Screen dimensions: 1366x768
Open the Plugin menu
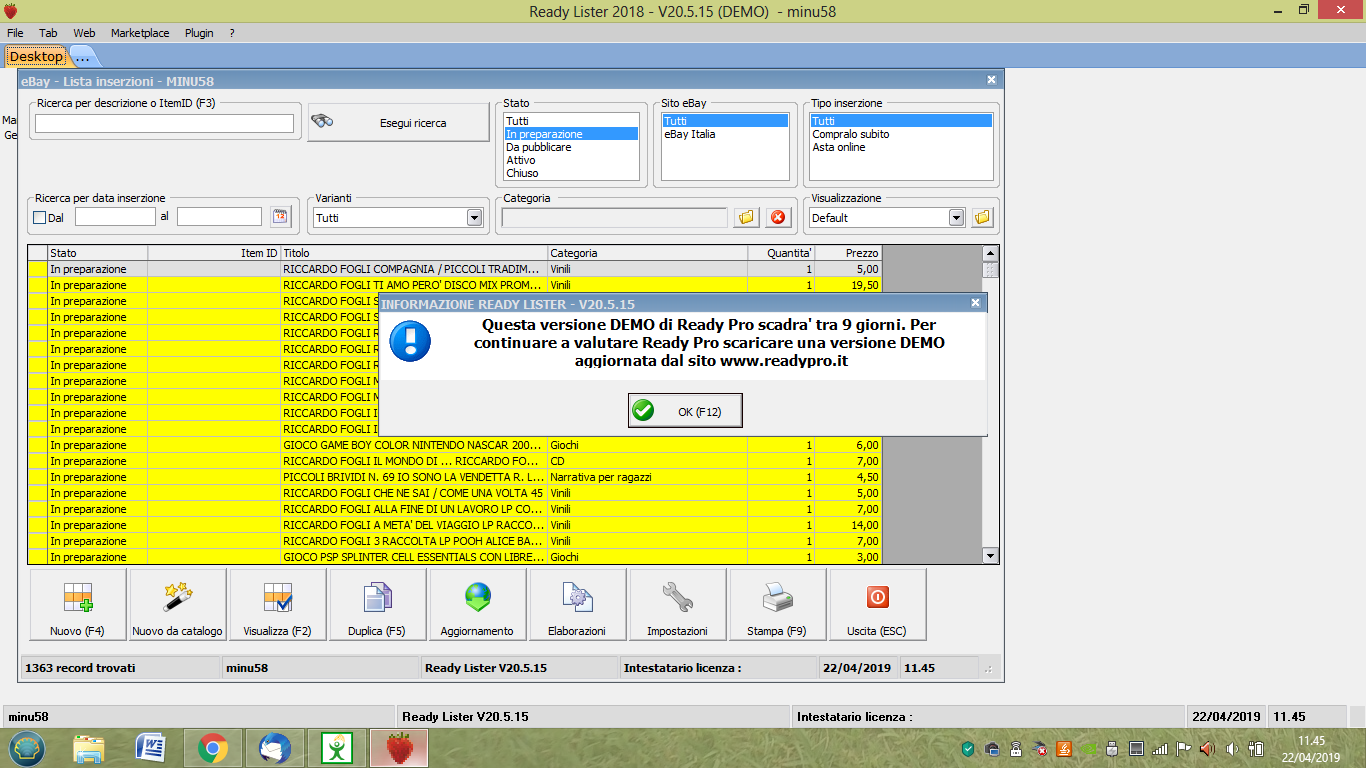(x=199, y=33)
